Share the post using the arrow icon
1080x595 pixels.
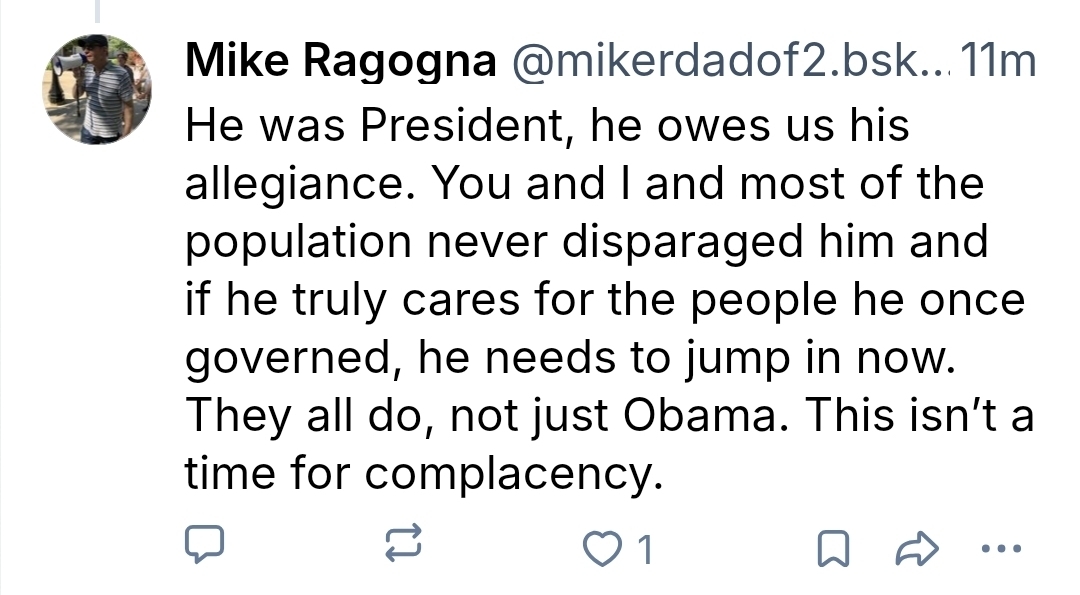point(913,547)
